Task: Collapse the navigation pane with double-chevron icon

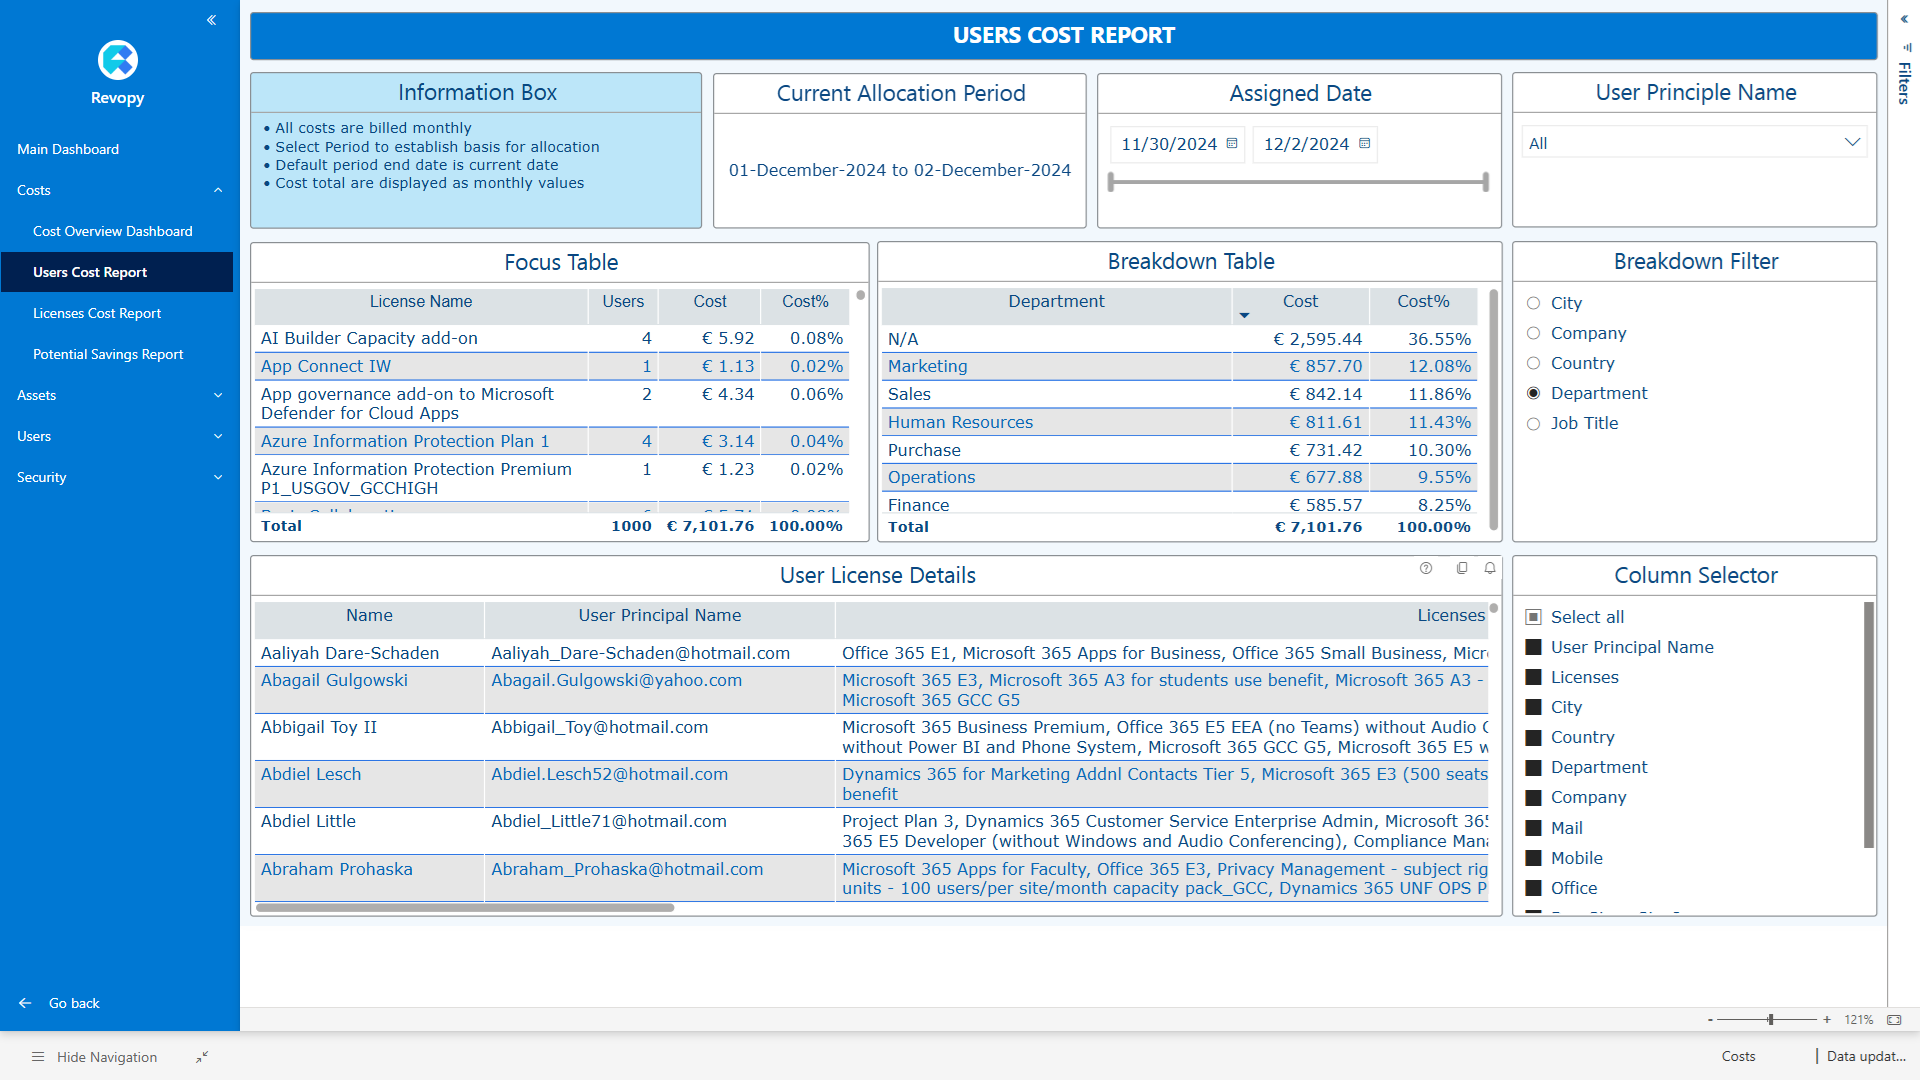Action: point(211,20)
